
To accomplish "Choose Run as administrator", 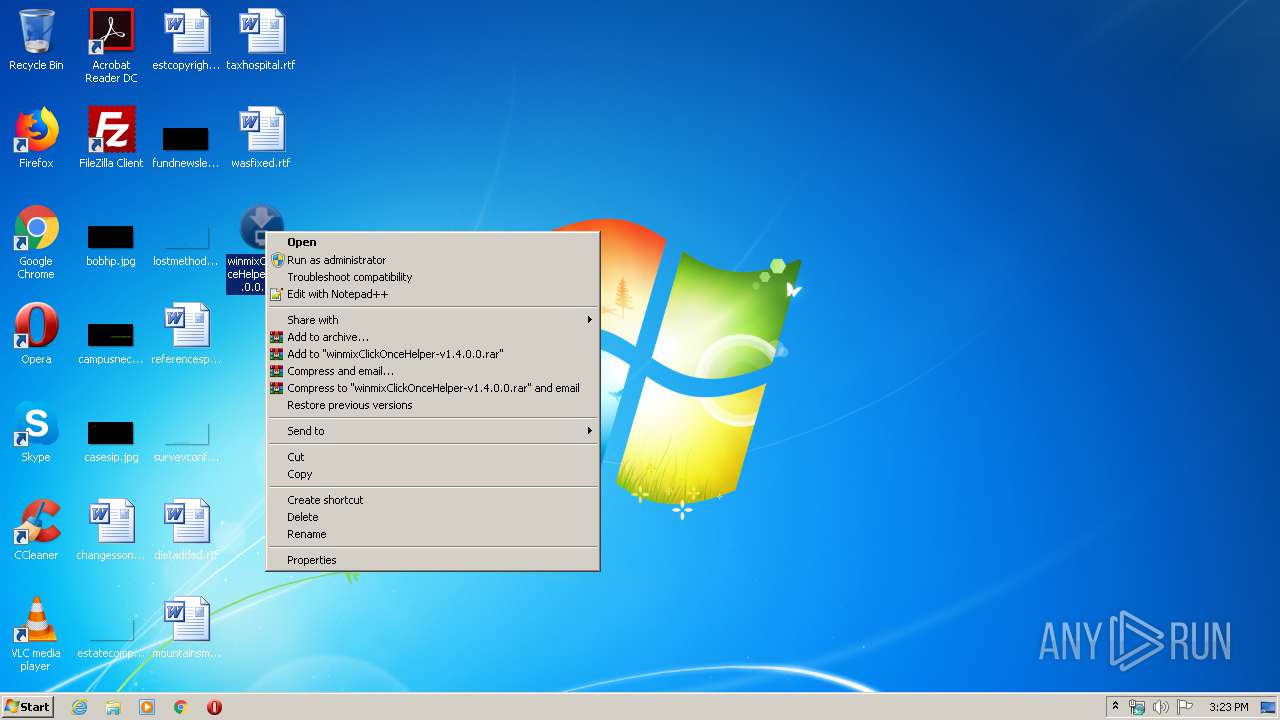I will [x=433, y=260].
